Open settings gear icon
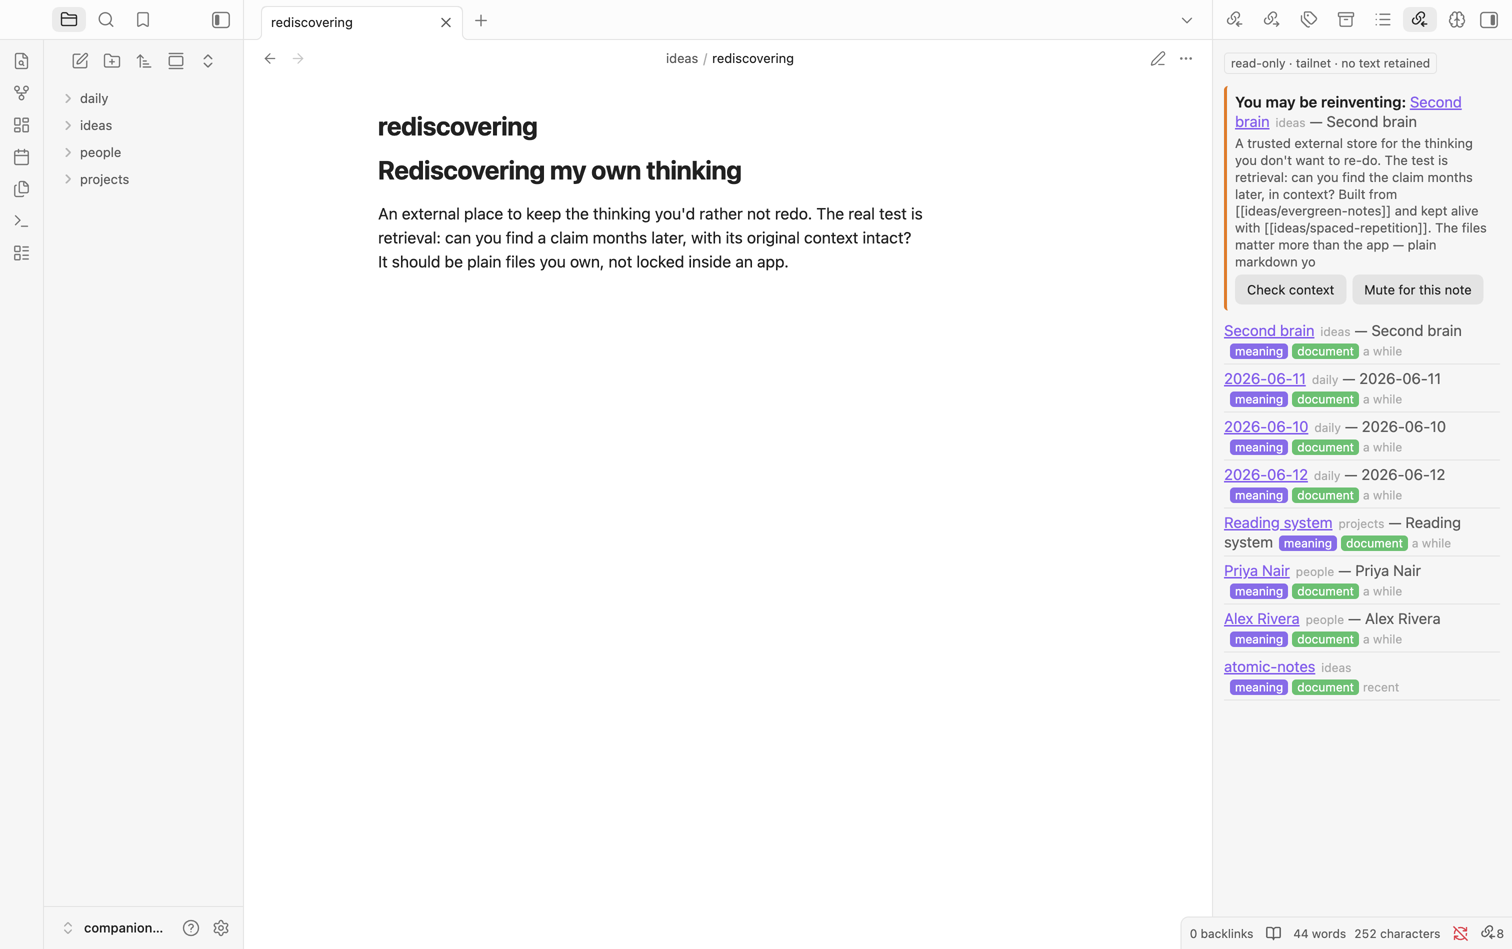The height and width of the screenshot is (949, 1512). click(221, 928)
